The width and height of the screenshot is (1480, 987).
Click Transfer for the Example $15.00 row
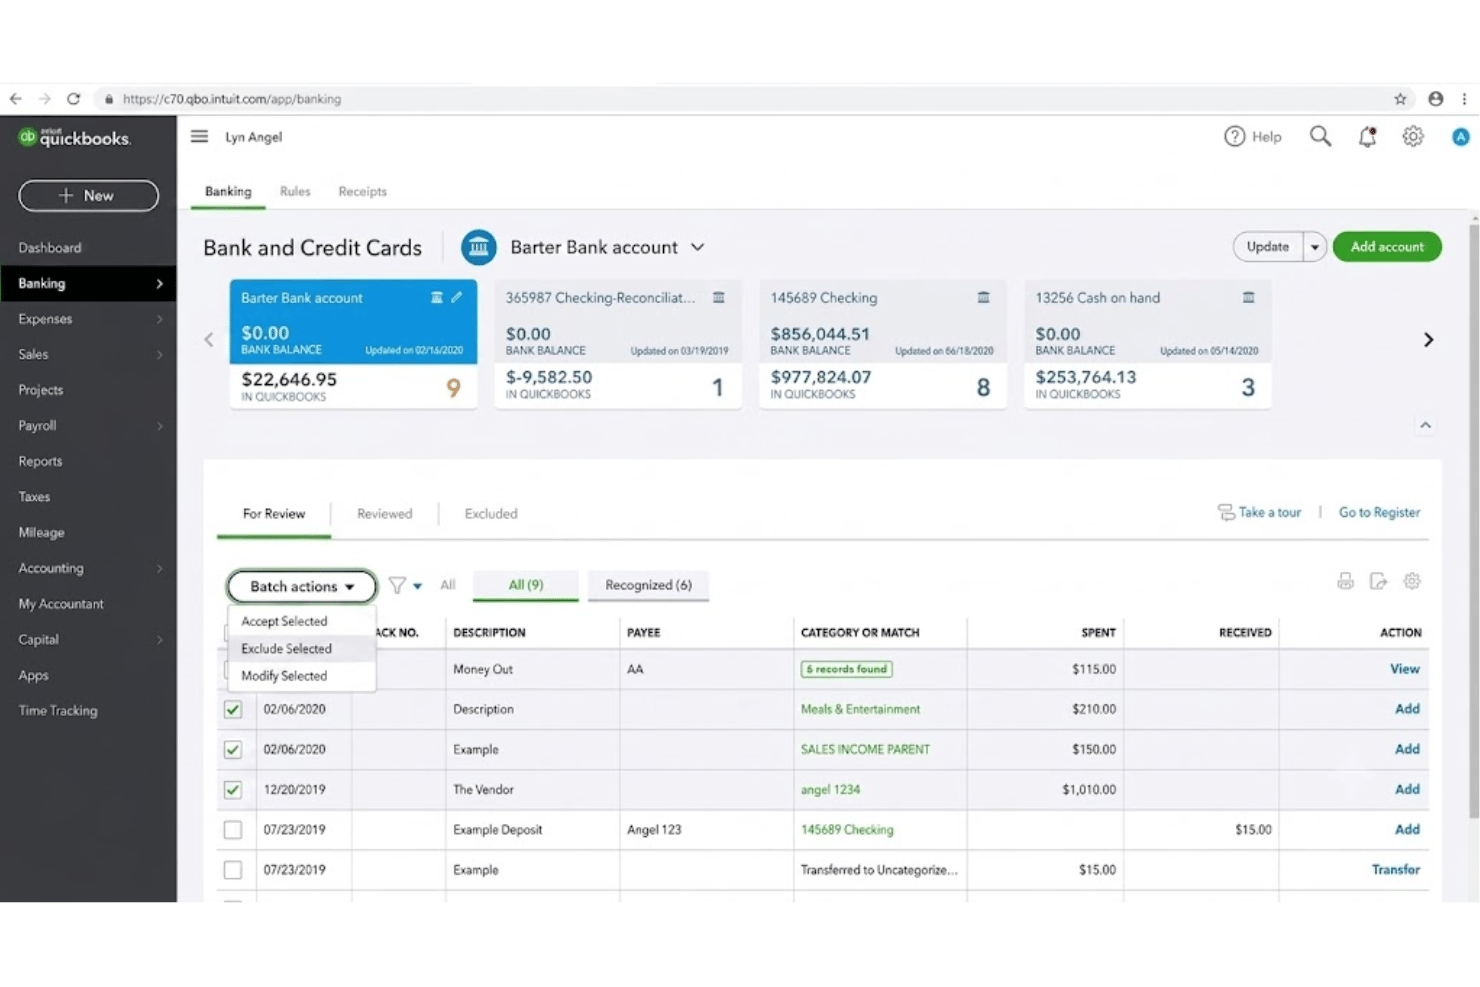[1395, 870]
